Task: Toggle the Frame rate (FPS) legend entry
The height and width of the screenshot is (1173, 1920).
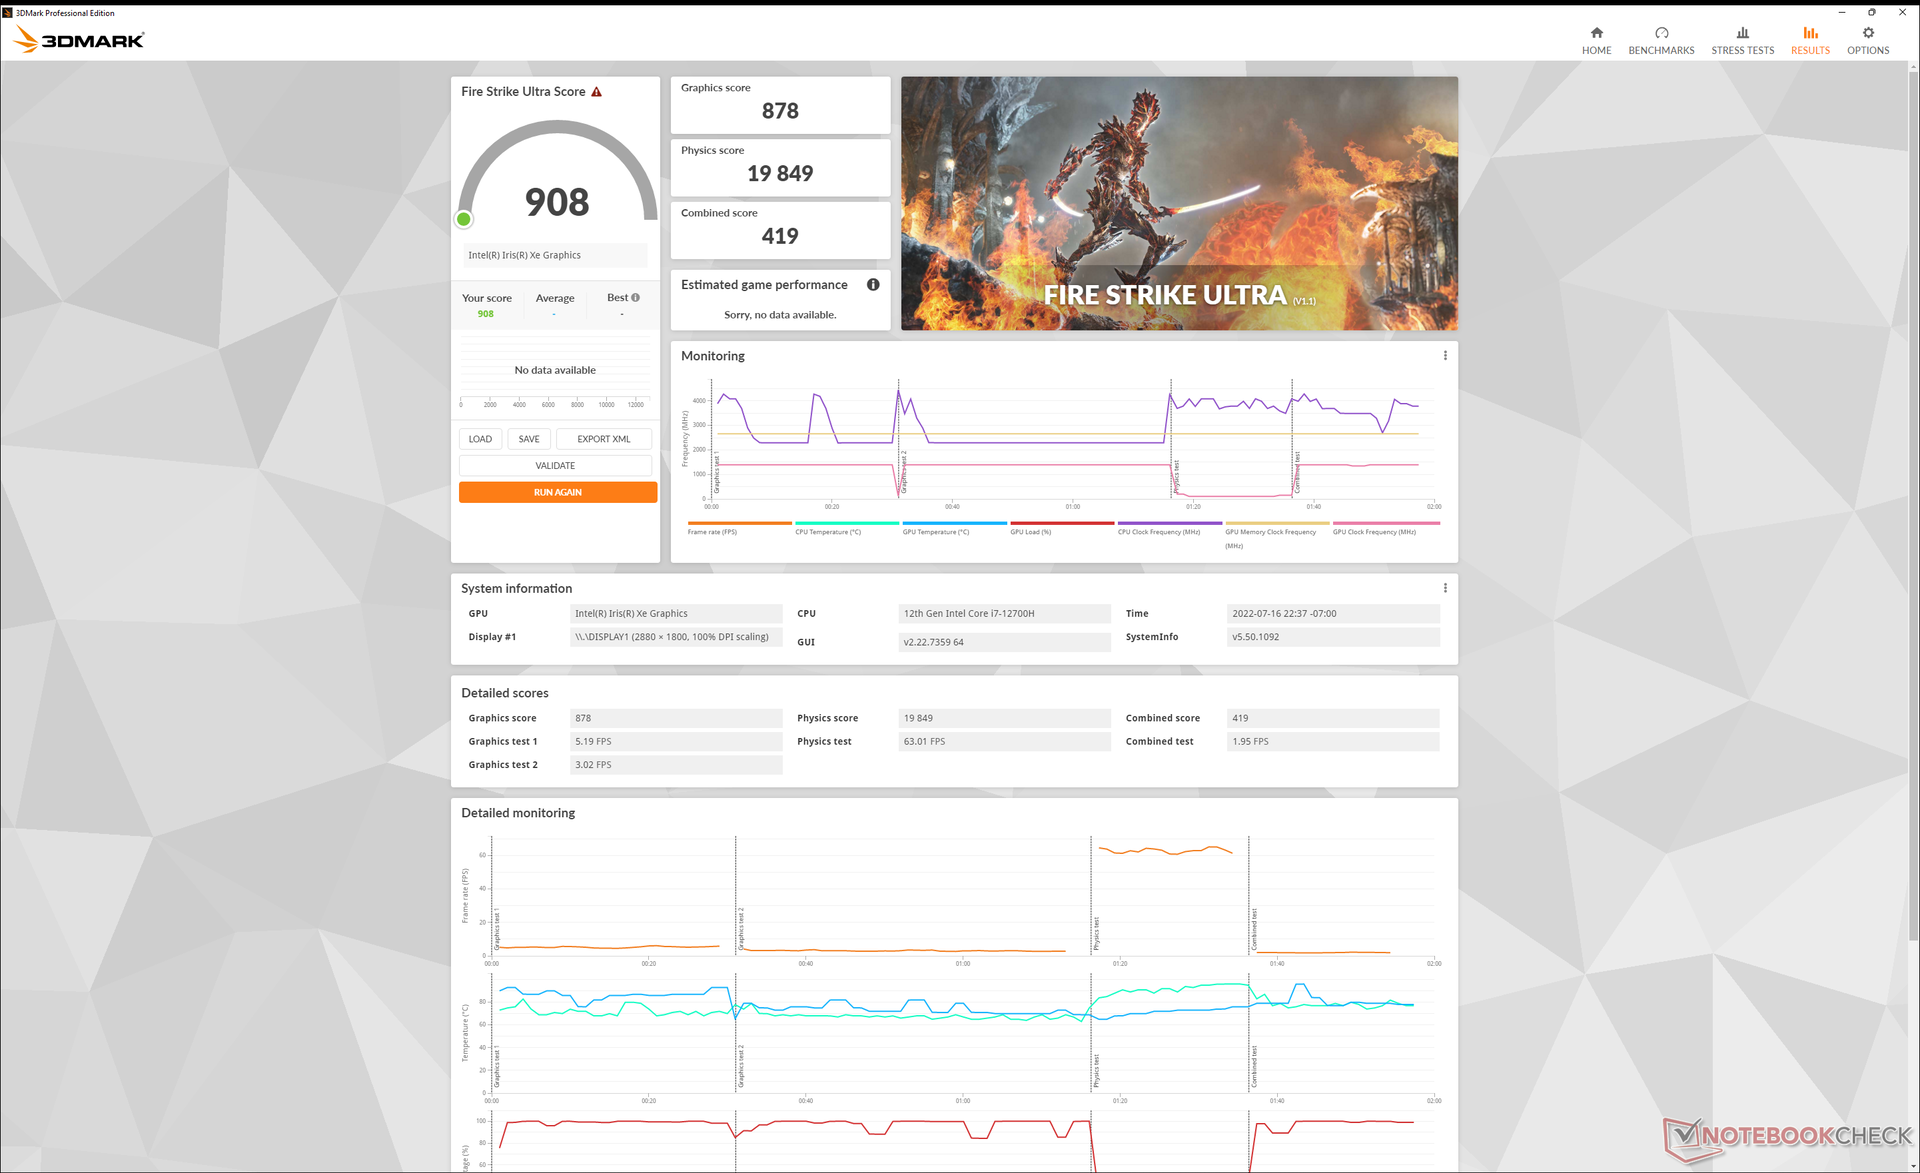Action: (712, 532)
